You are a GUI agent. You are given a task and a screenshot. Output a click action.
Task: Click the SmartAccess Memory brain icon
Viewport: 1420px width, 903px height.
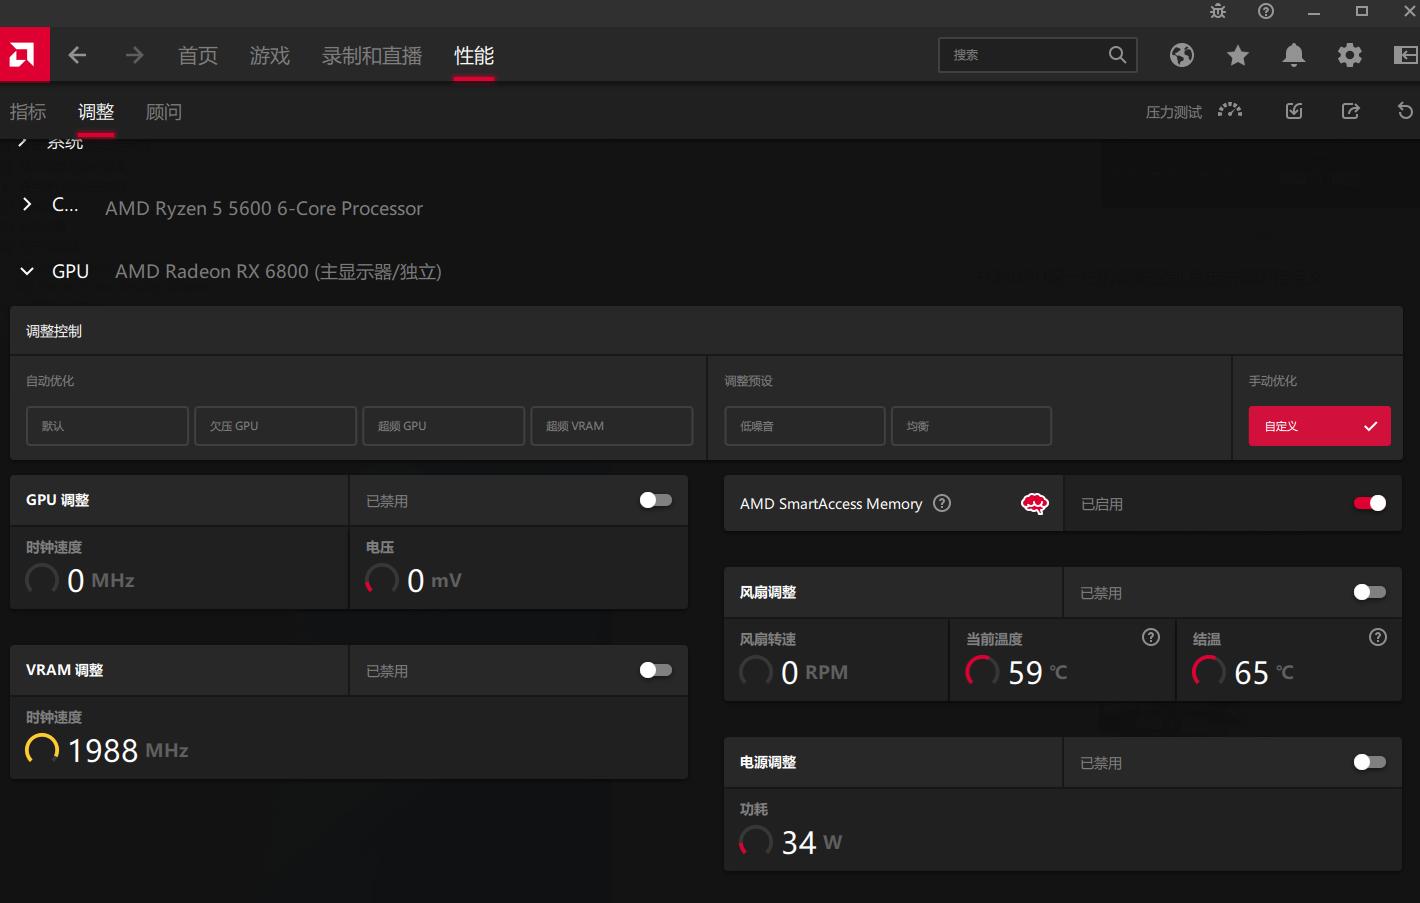[x=1035, y=503]
